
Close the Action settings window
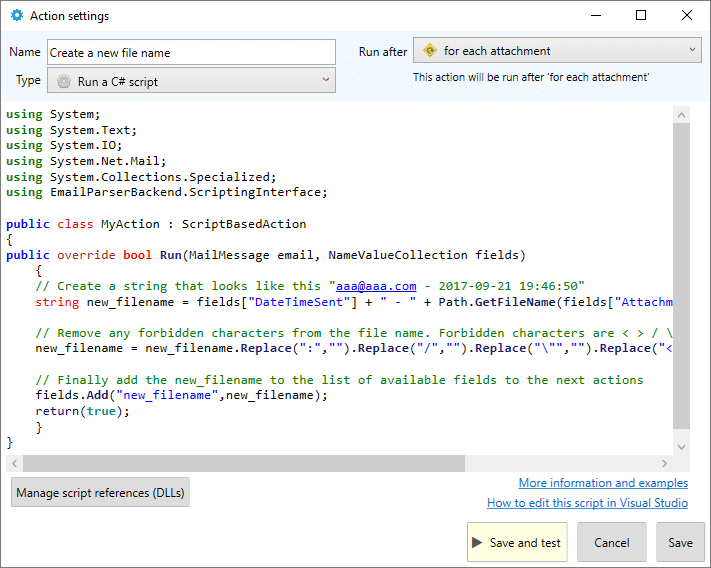[x=687, y=15]
